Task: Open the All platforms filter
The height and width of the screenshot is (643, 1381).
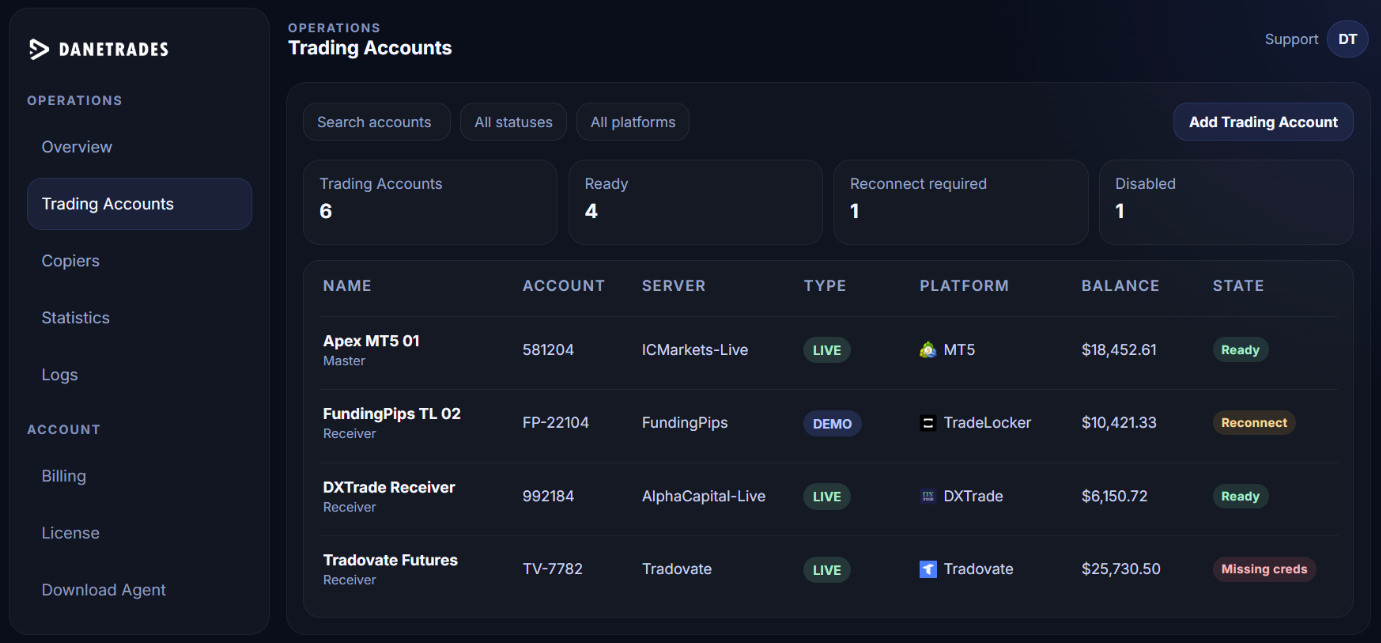Action: click(x=633, y=122)
